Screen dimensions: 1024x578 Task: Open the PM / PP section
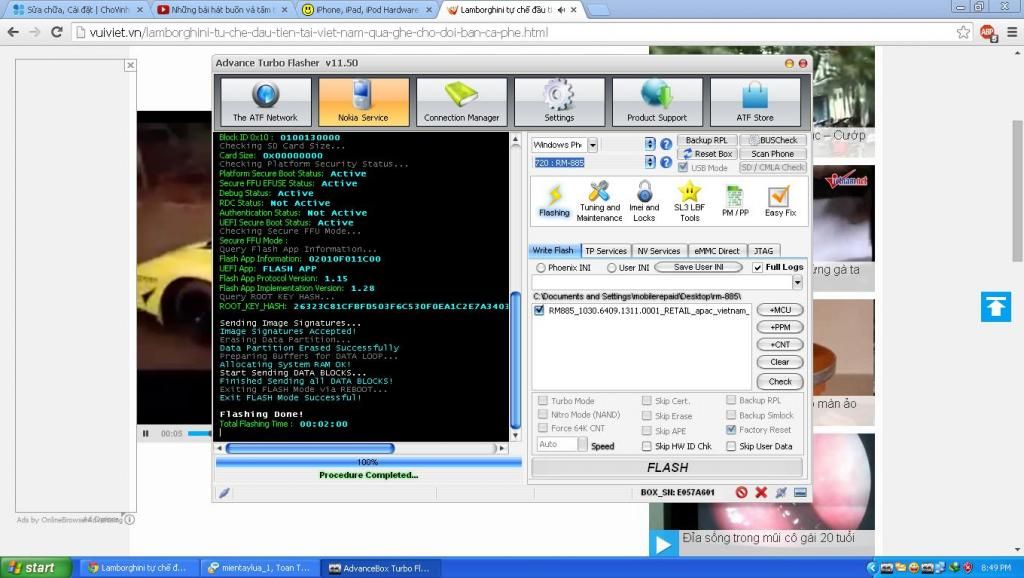click(735, 201)
